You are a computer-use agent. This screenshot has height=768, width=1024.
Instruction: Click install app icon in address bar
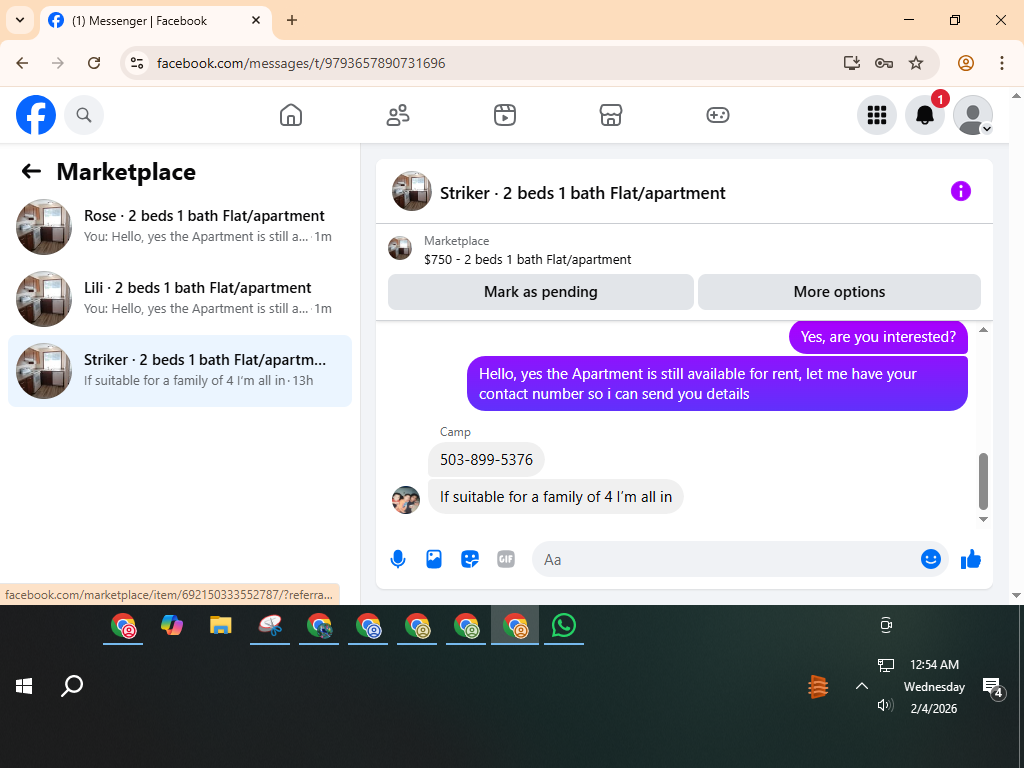(851, 63)
